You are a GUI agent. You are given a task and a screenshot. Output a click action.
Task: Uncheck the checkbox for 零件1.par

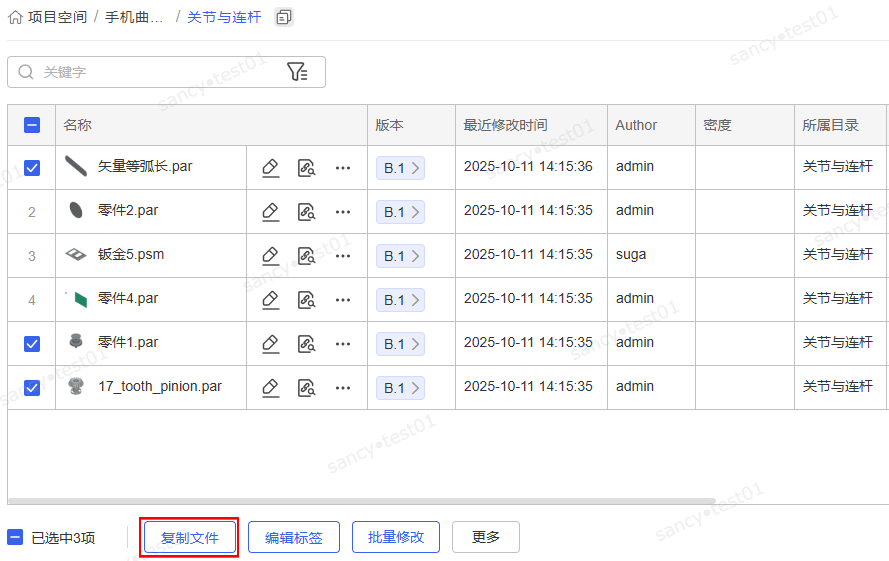coord(32,344)
